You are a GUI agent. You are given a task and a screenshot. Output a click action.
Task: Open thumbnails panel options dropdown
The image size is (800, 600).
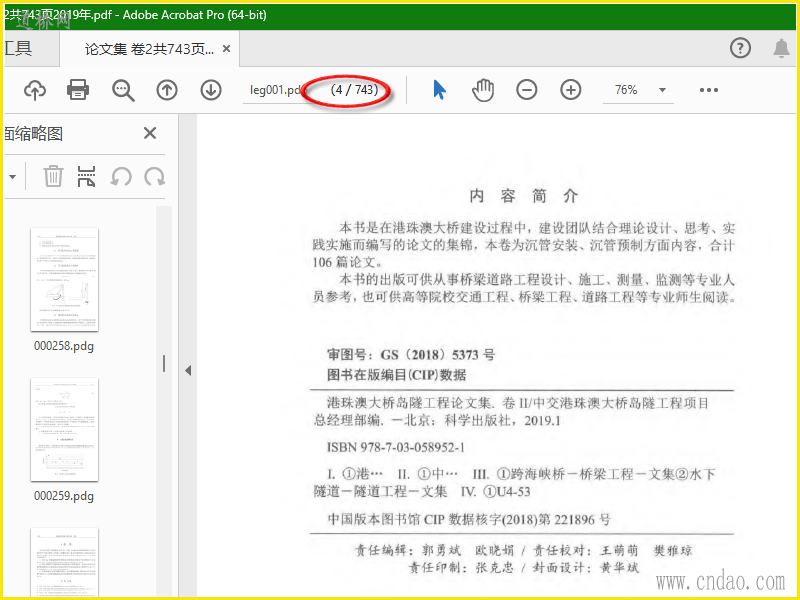pos(12,177)
